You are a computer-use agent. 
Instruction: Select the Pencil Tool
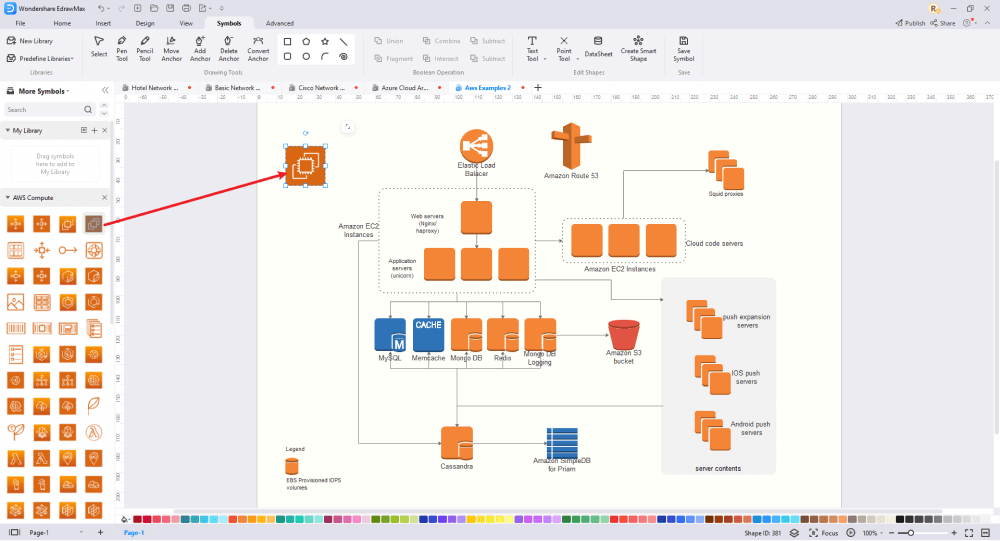[145, 48]
